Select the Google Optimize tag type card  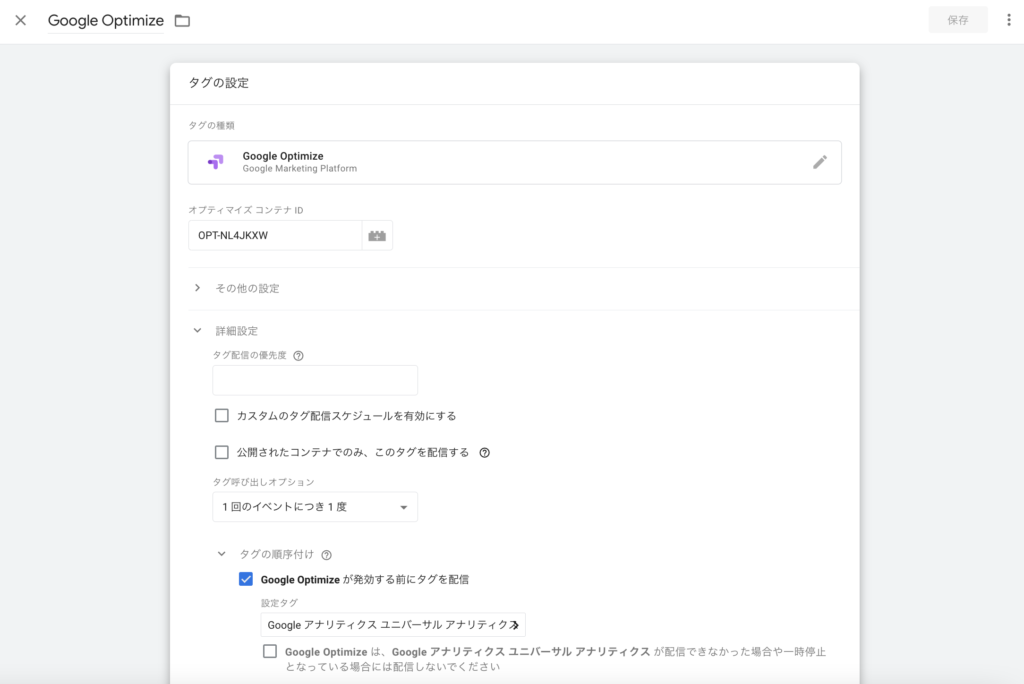(x=515, y=162)
